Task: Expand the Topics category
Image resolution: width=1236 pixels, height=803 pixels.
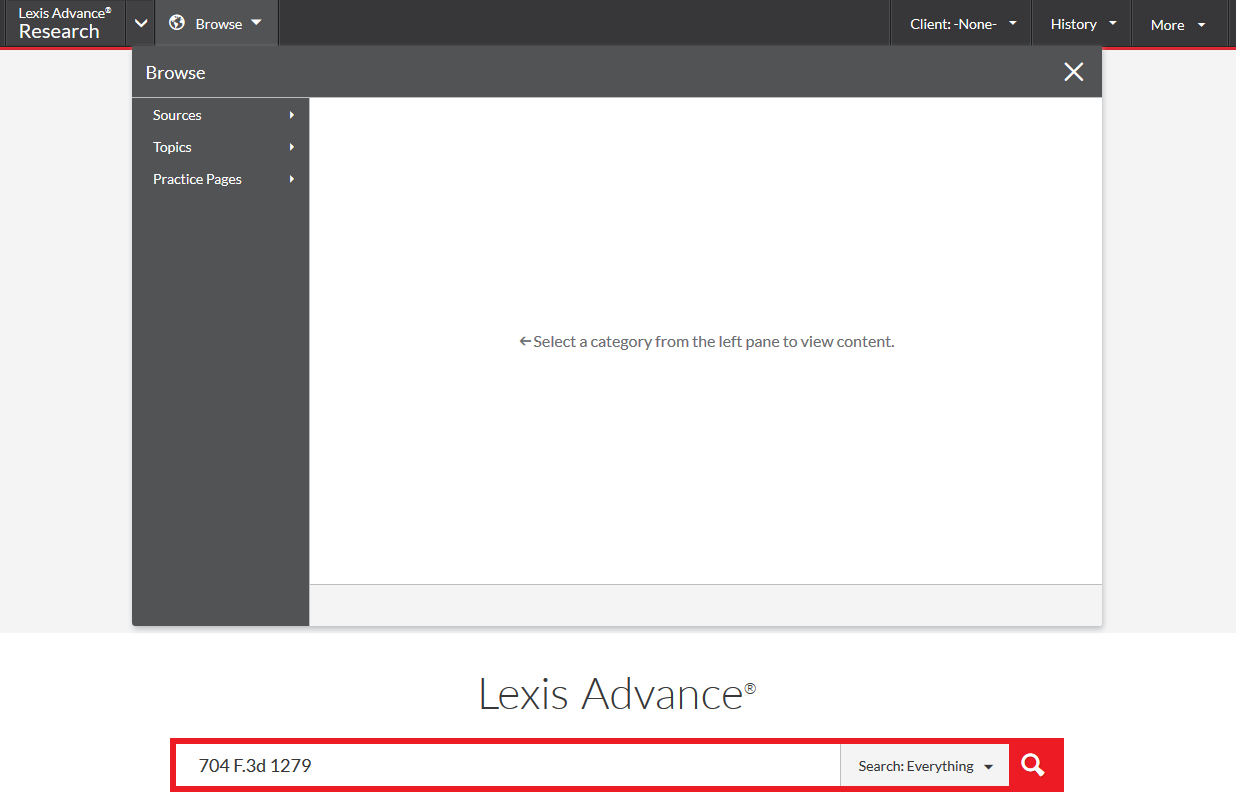Action: coord(221,147)
